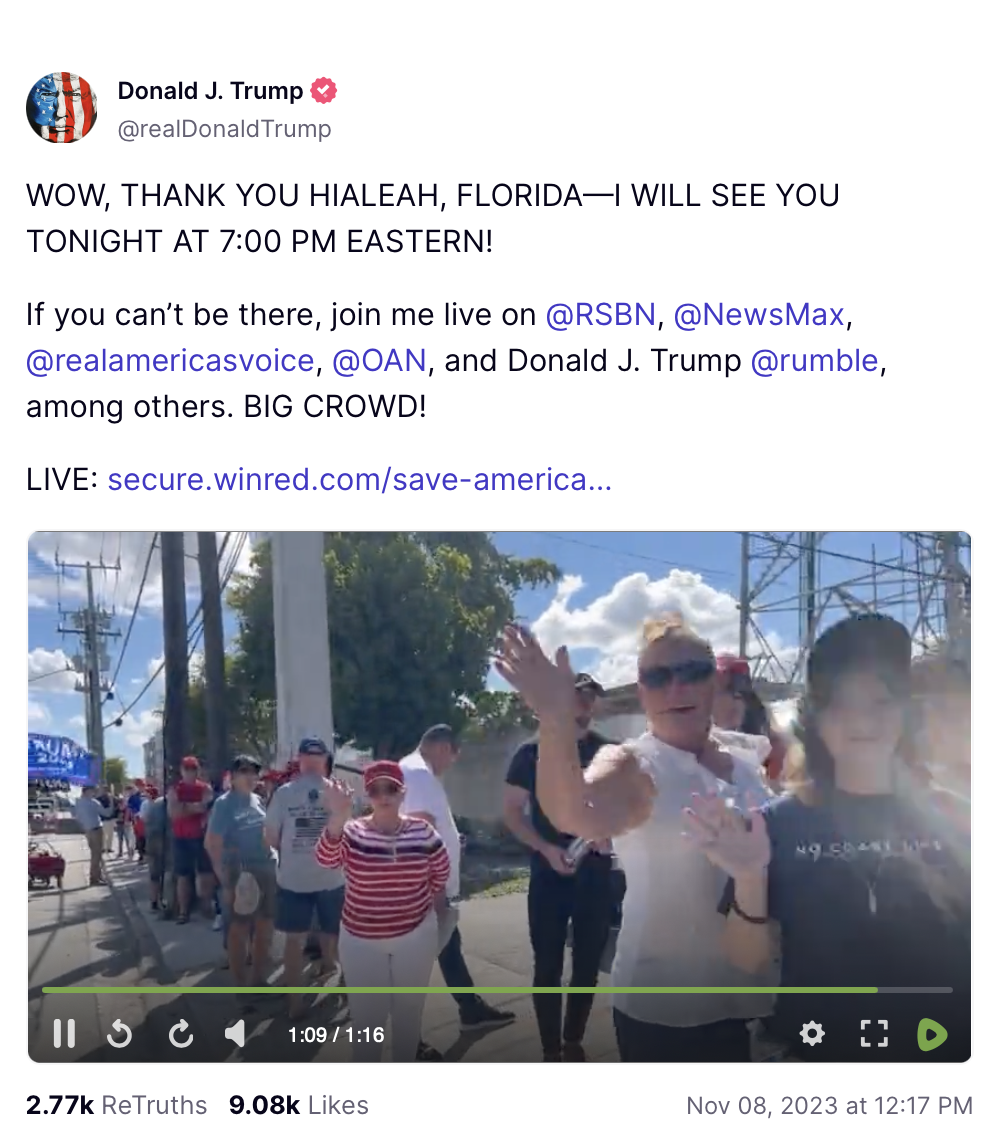
Task: Skip forward with the clockwise arrow
Action: pos(181,1033)
